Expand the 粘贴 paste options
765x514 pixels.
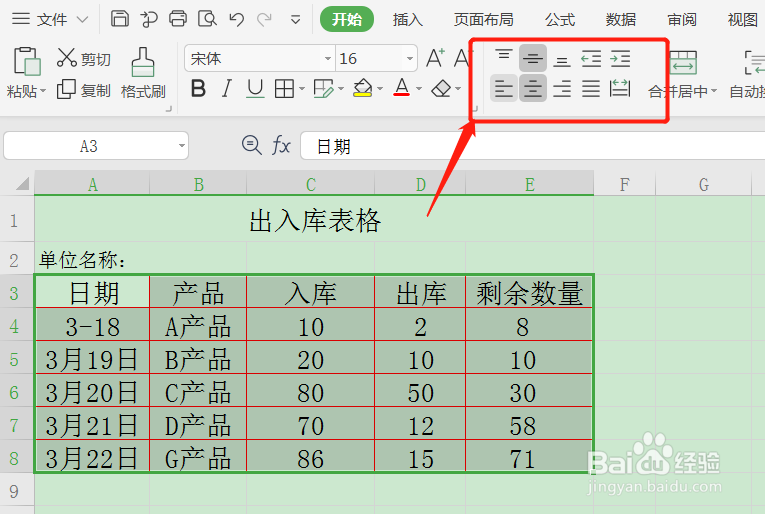[43, 91]
